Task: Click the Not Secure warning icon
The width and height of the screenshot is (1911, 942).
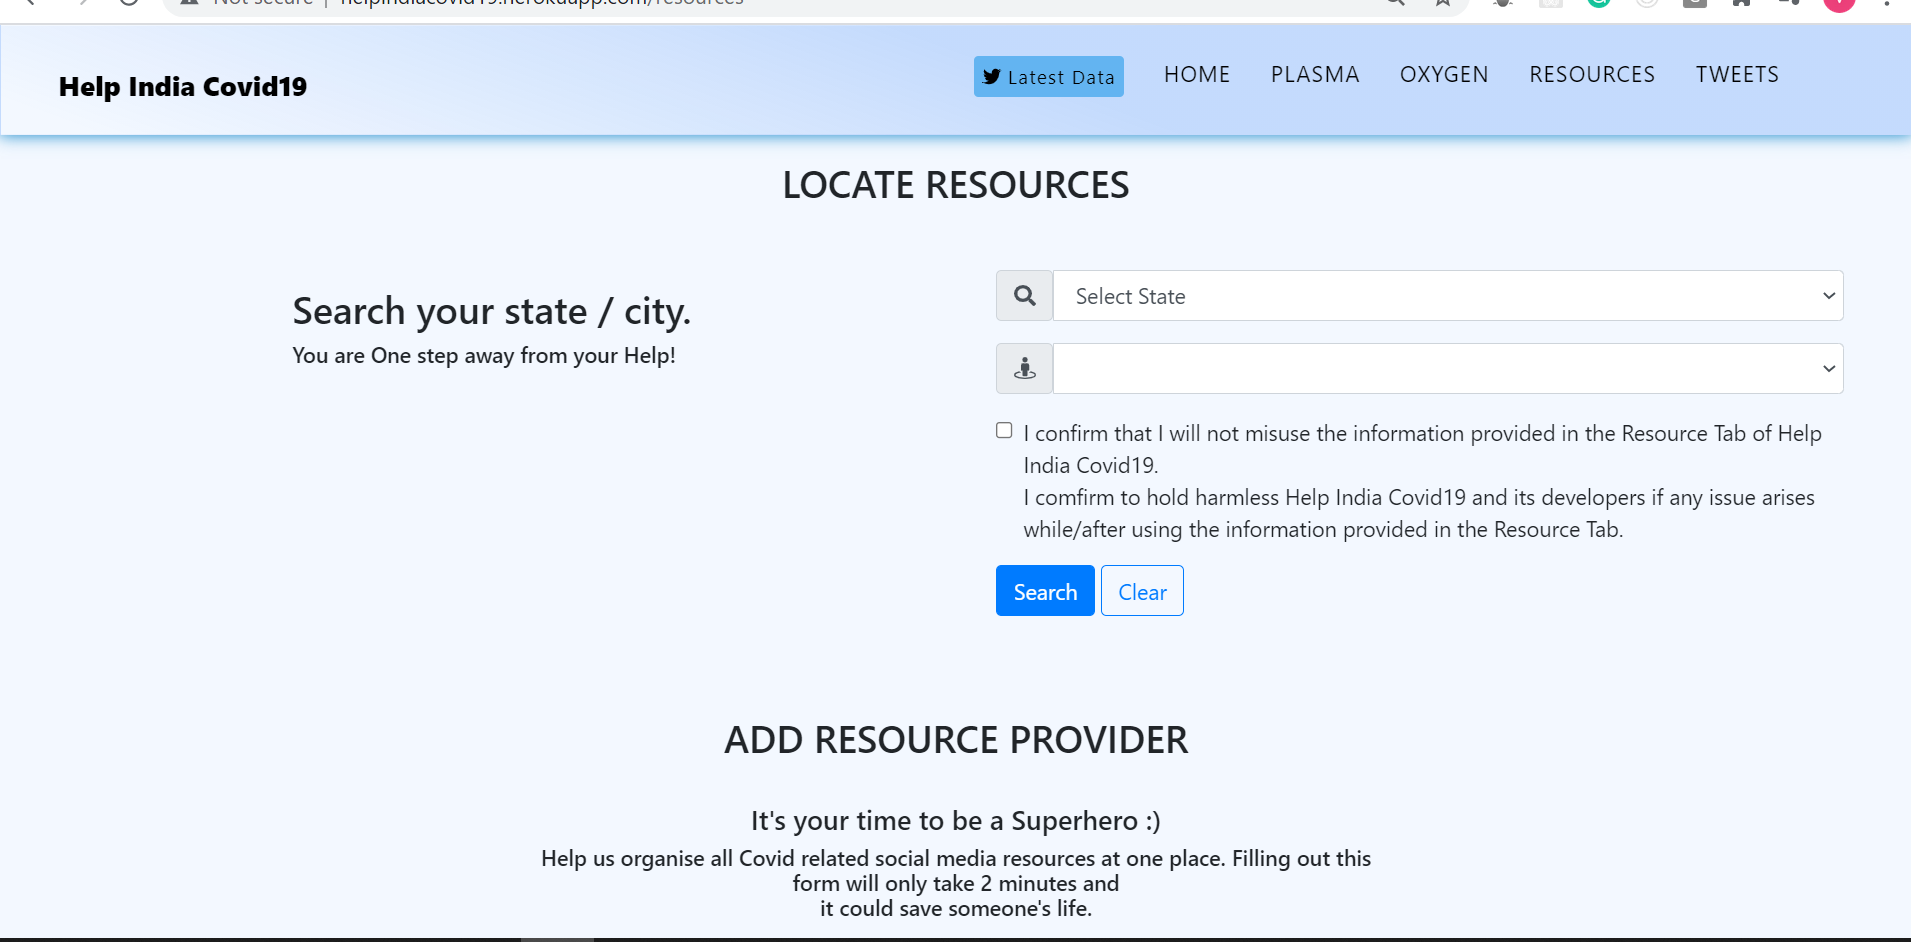Action: pos(189,3)
